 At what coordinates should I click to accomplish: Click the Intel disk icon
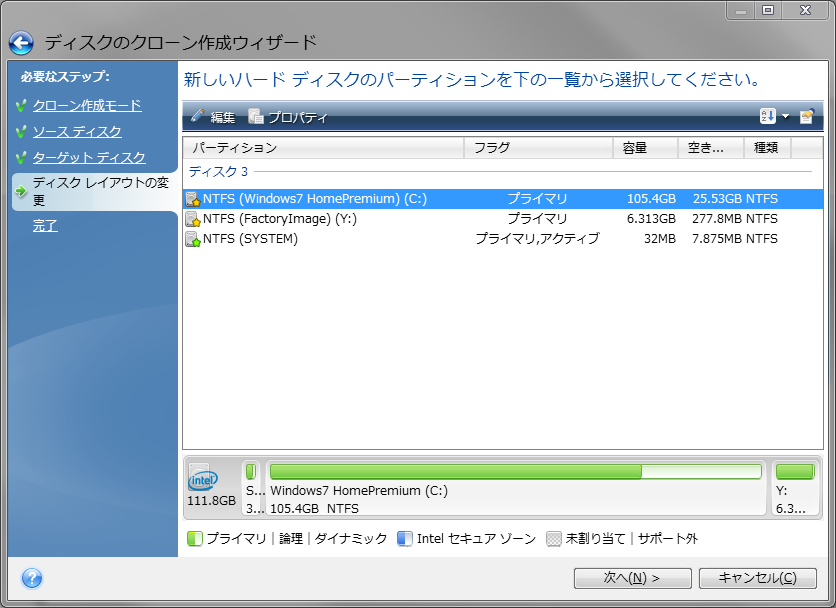click(203, 477)
